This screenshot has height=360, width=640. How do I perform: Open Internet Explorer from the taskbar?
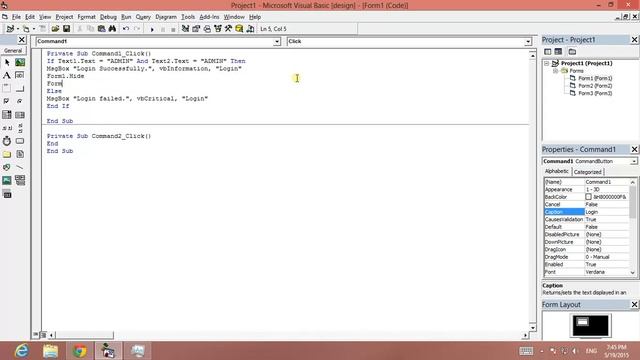[x=21, y=351]
